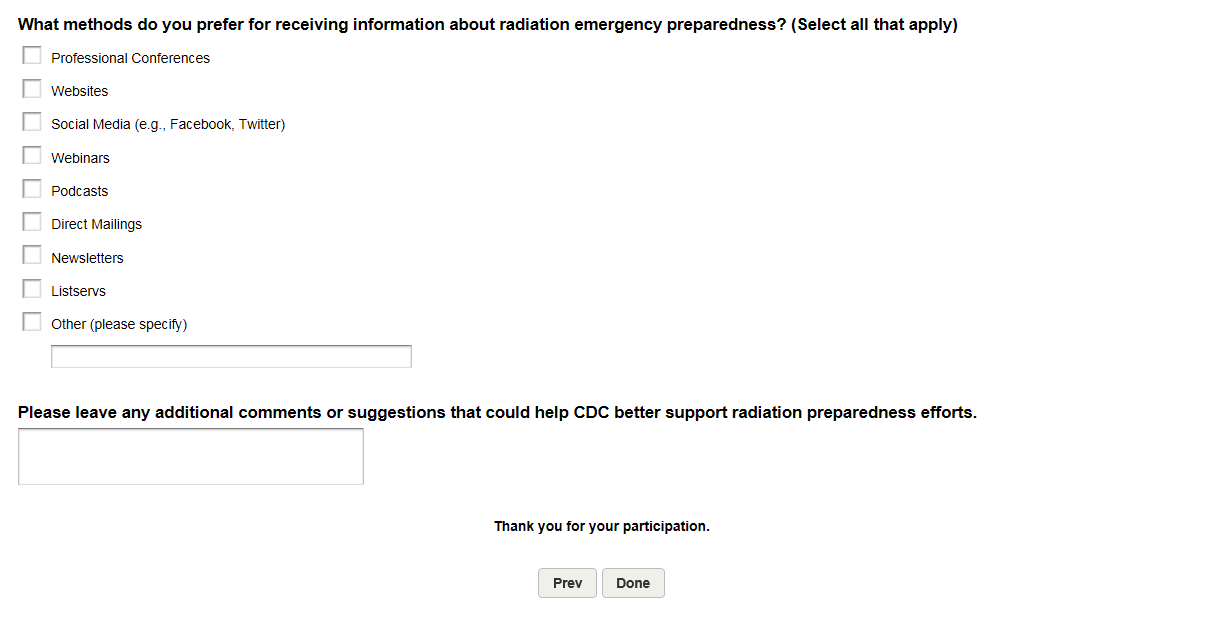The width and height of the screenshot is (1206, 627).
Task: Check the Listservs checkbox
Action: [32, 289]
